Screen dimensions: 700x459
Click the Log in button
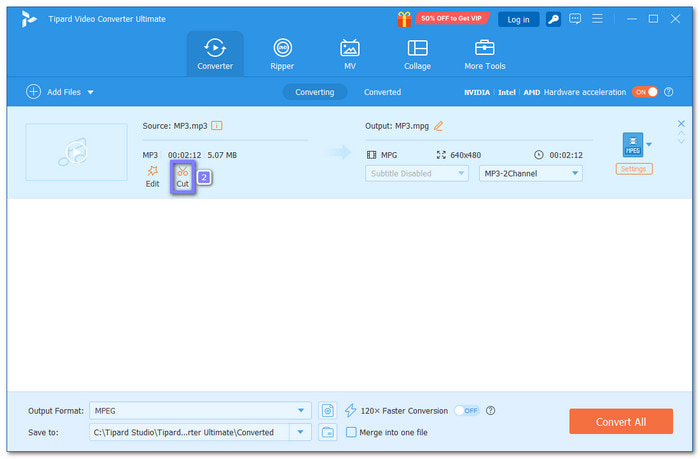tap(518, 19)
